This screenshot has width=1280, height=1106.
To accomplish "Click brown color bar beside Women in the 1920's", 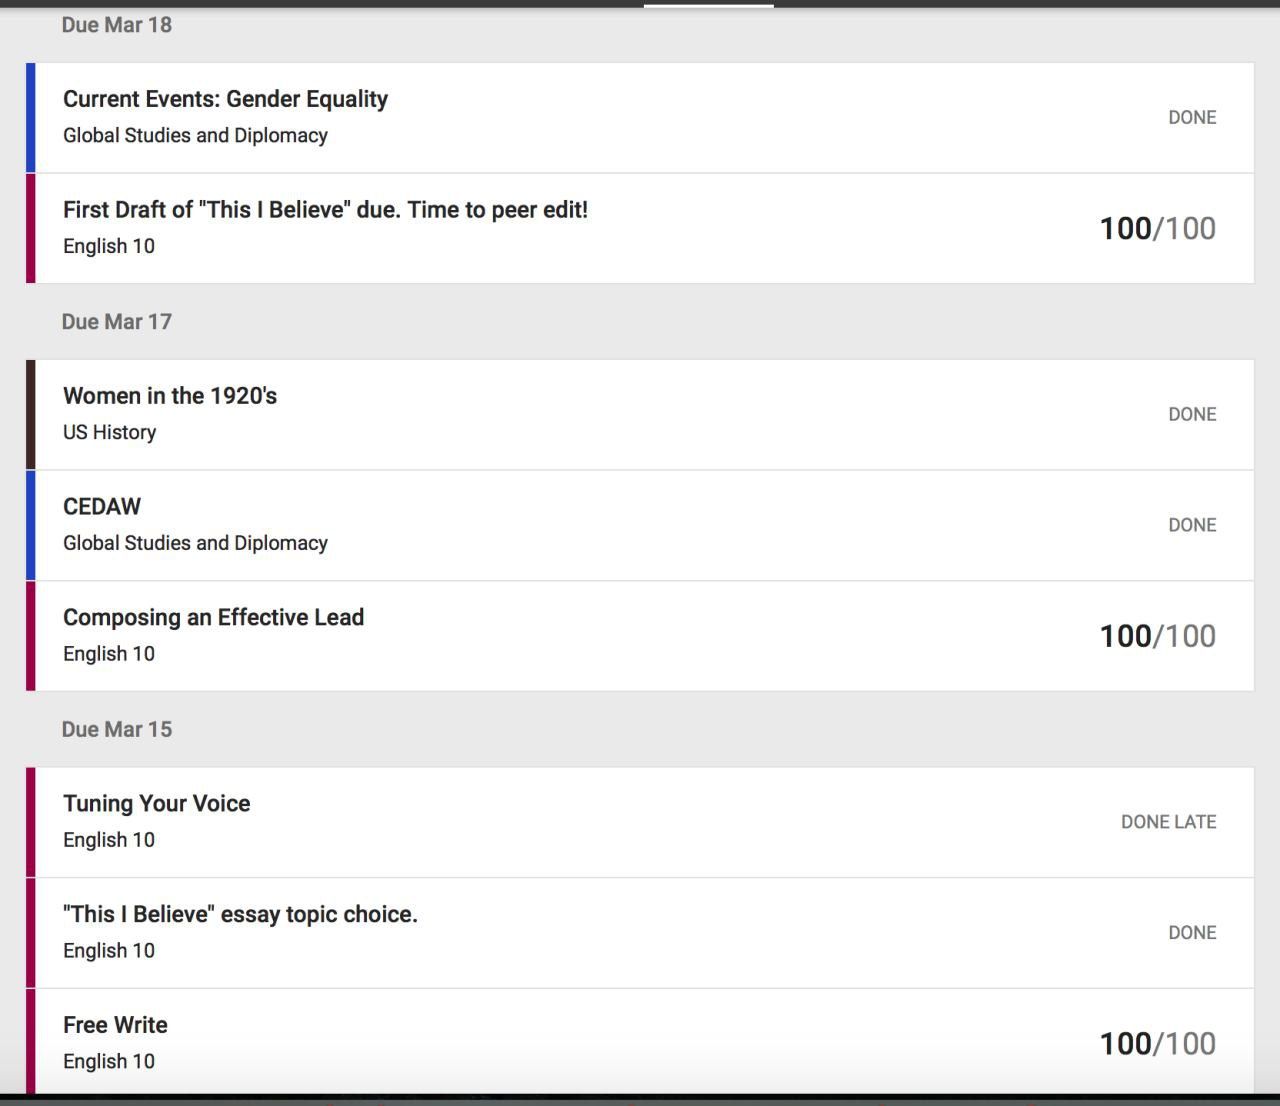I will point(31,414).
